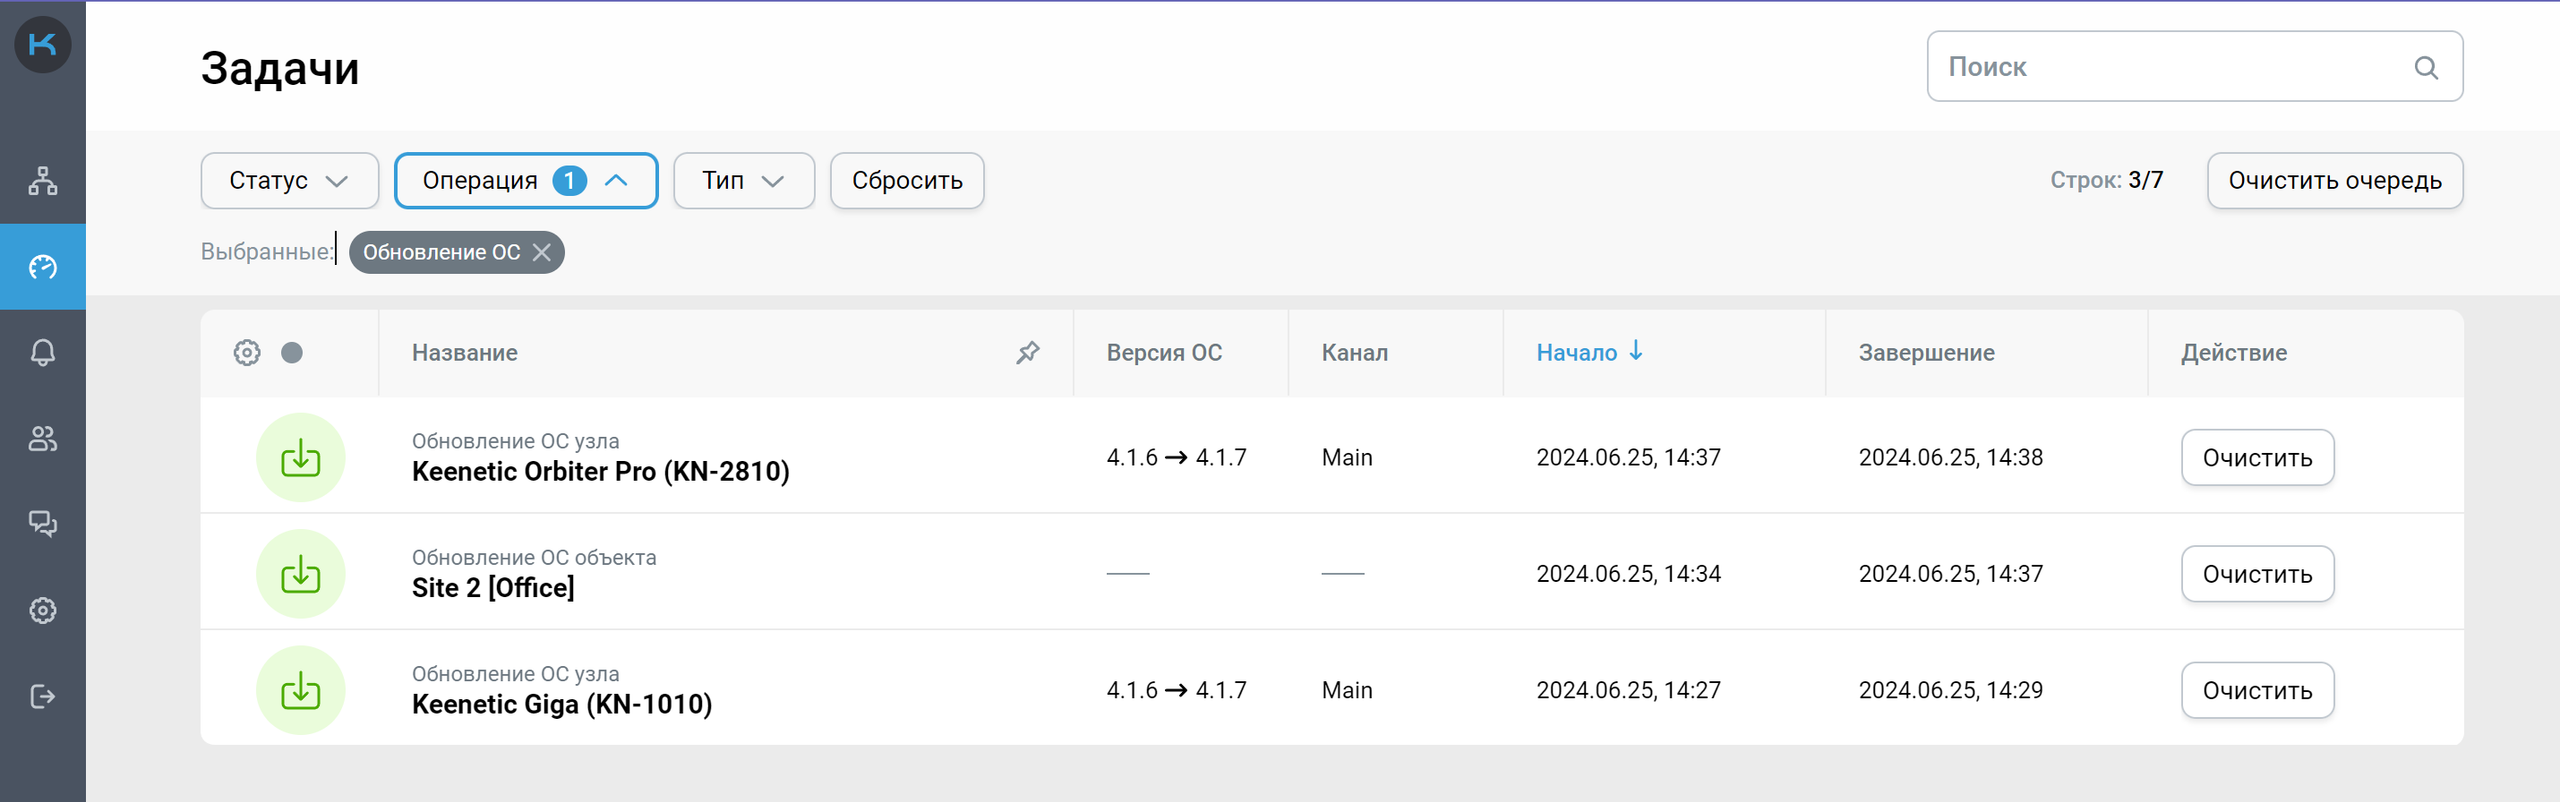Open table column settings gear

(247, 353)
